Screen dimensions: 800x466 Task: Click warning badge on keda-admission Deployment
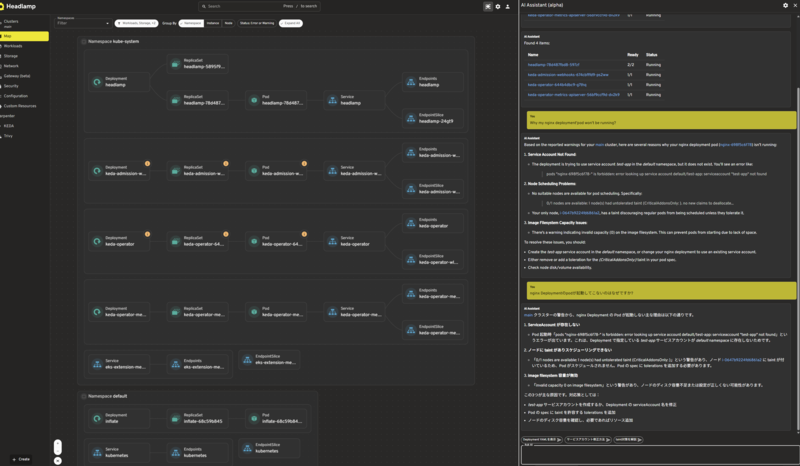pyautogui.click(x=147, y=163)
